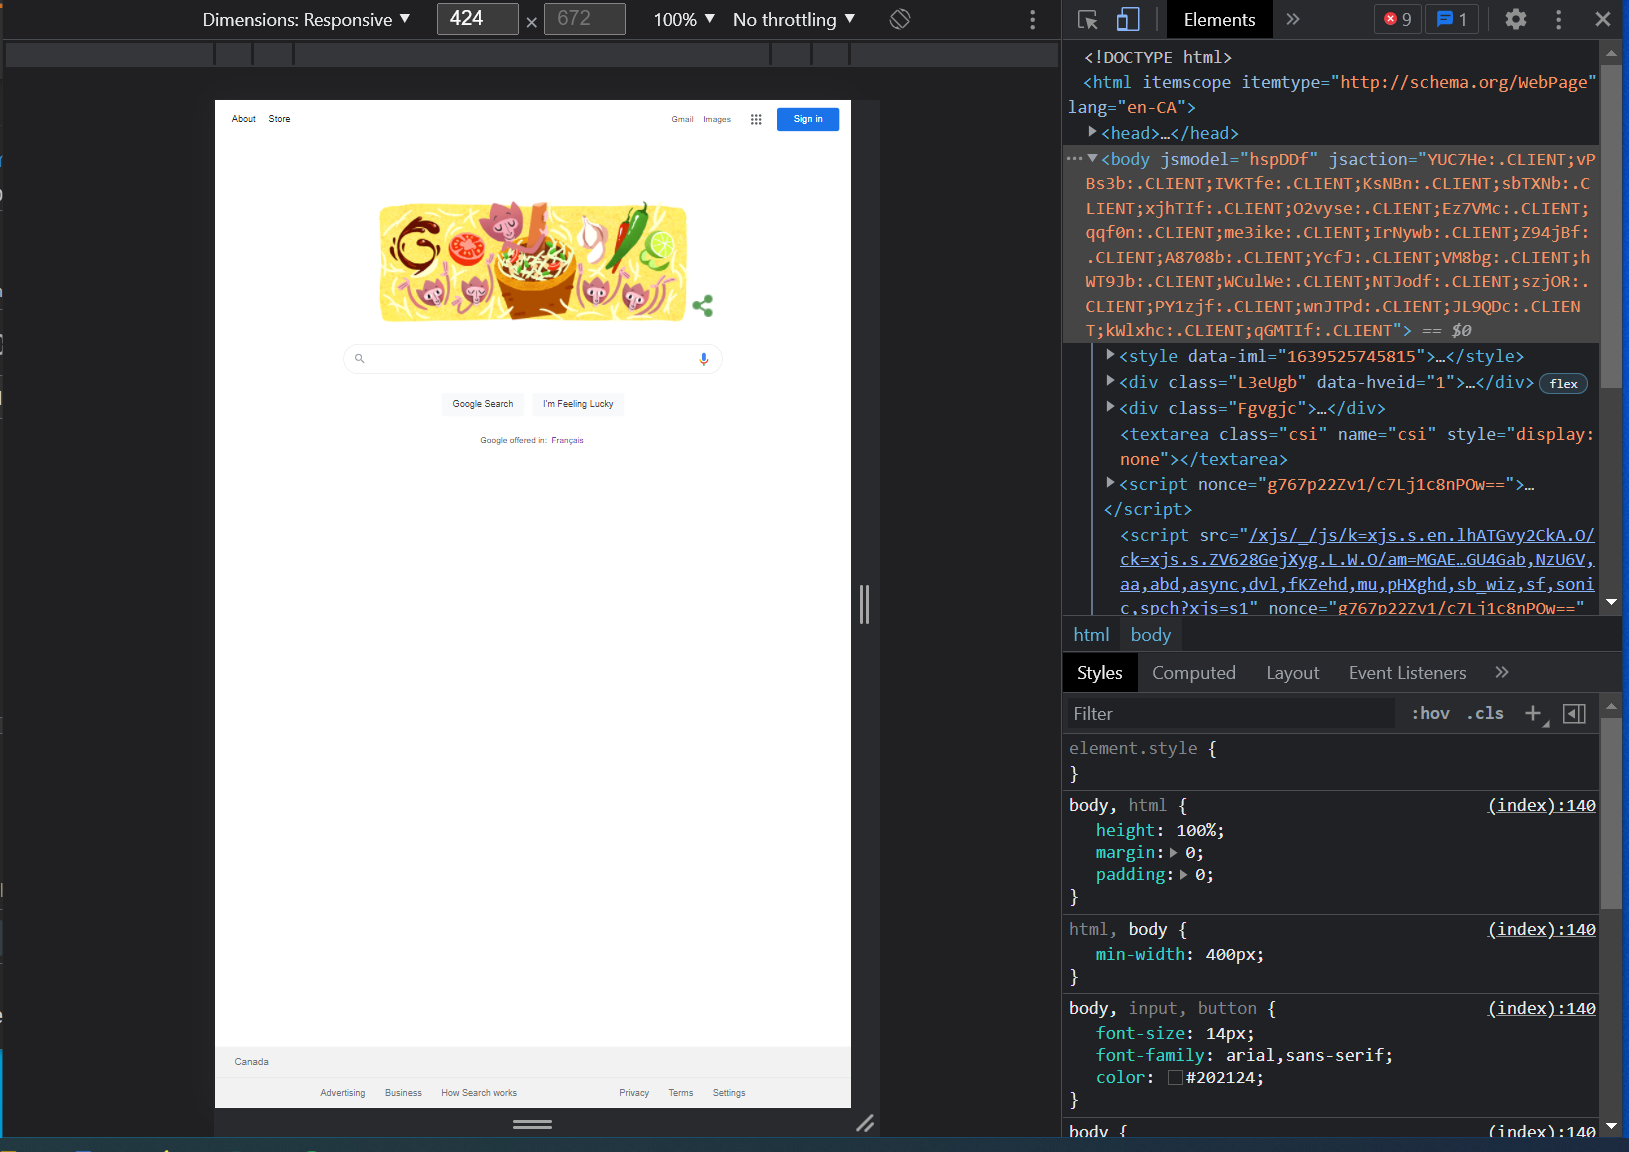
Task: Add a new style rule
Action: (1533, 713)
